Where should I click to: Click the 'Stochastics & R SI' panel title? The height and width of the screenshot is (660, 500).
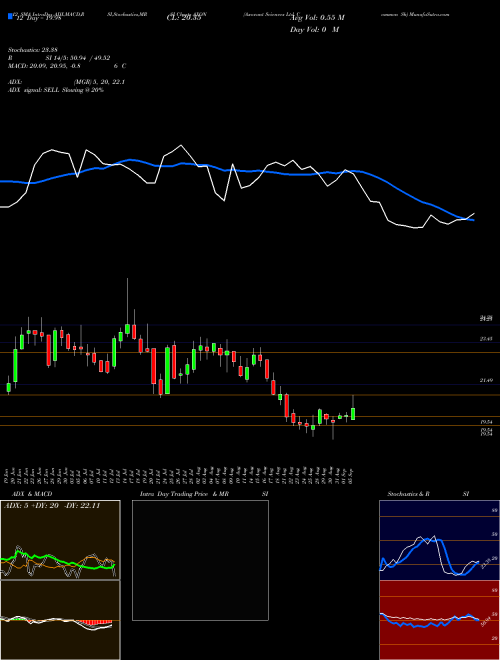428,494
